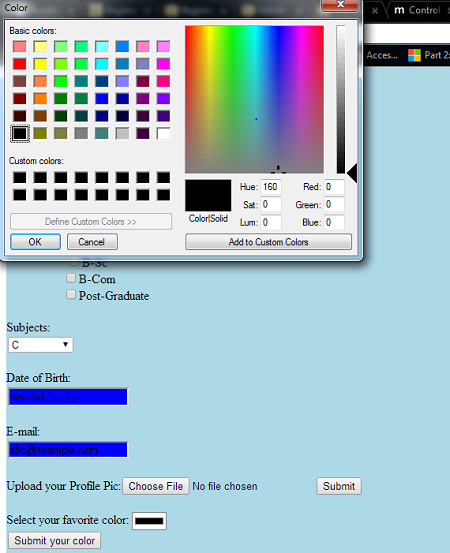
Task: Select the light silver basic color swatch
Action: pyautogui.click(x=122, y=133)
